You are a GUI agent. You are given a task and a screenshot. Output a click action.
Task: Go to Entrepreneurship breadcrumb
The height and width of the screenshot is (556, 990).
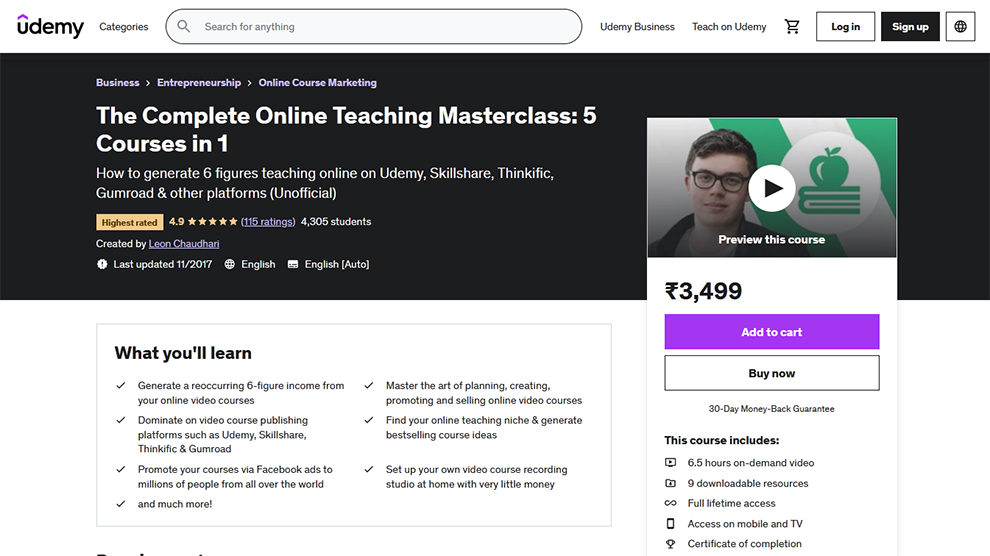click(x=199, y=83)
